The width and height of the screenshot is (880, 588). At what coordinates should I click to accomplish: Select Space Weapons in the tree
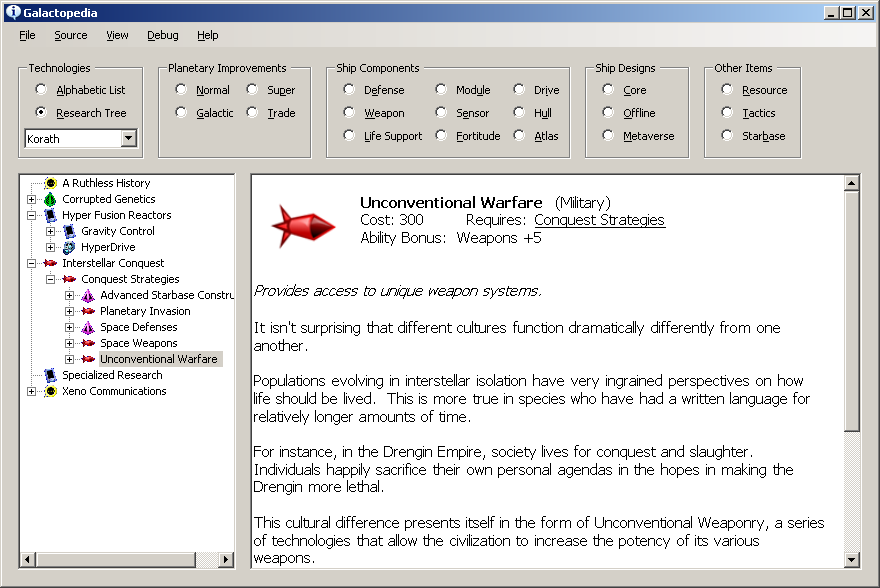point(139,343)
